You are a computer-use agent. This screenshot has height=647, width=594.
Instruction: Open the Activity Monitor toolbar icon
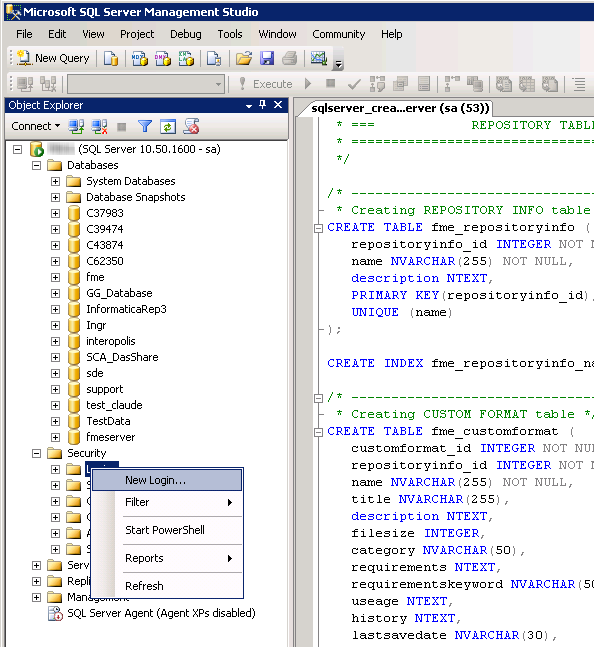pos(318,58)
